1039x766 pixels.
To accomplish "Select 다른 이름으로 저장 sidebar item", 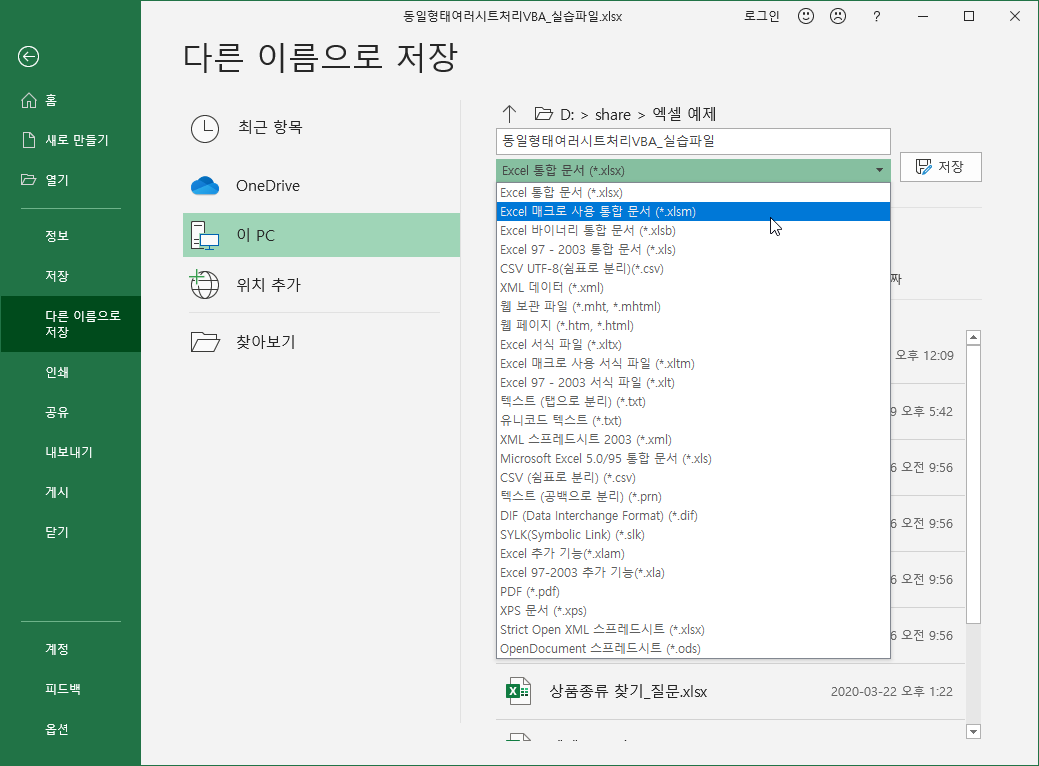I will coord(70,324).
